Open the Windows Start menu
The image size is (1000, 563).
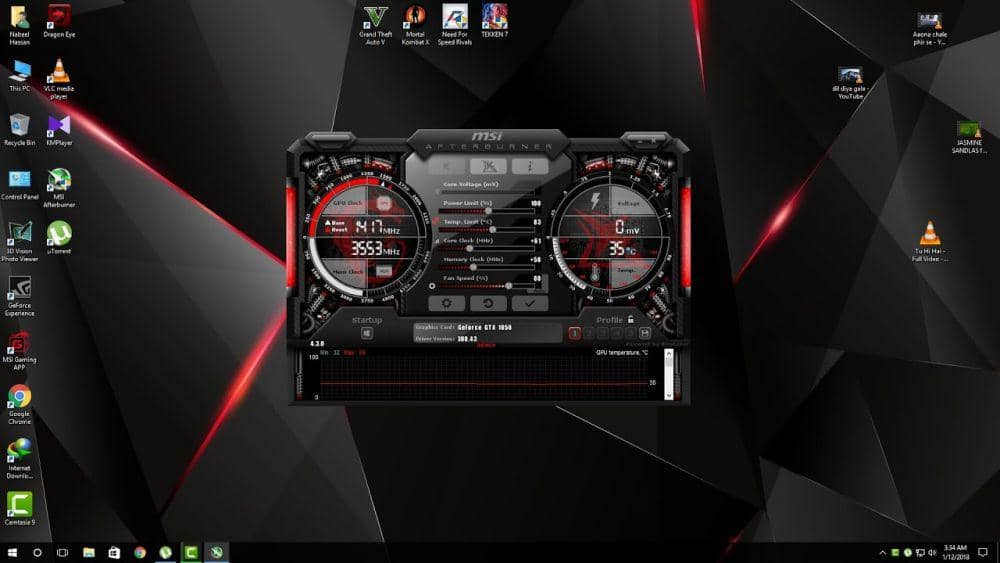click(x=13, y=552)
